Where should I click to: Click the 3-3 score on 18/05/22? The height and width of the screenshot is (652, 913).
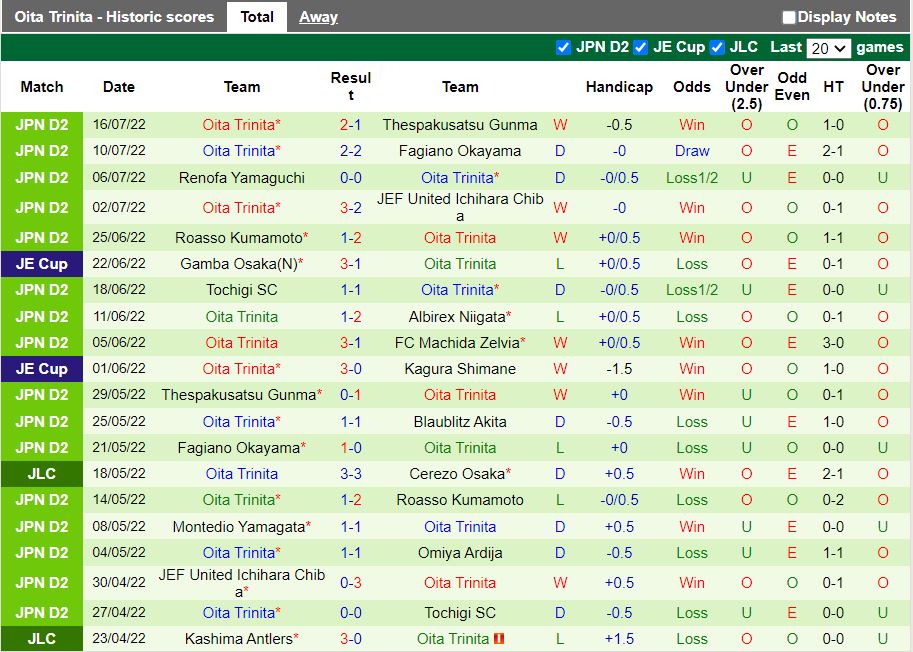(x=351, y=473)
